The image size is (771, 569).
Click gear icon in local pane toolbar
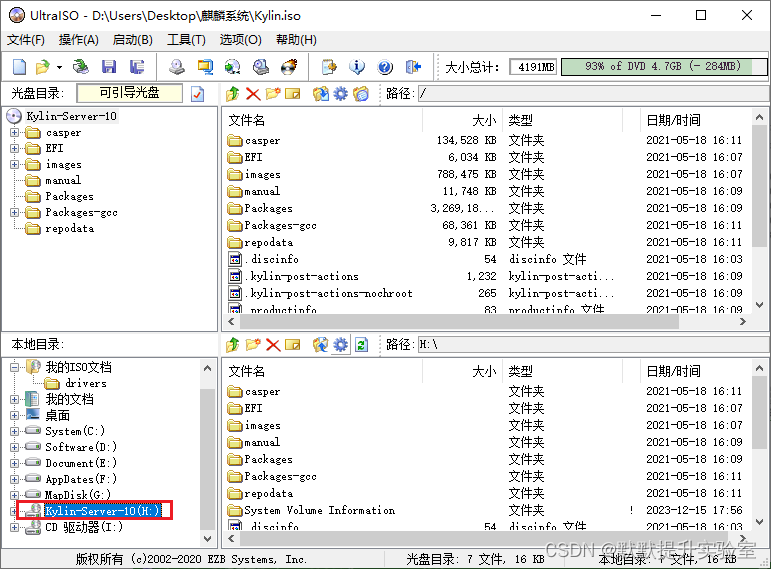tap(340, 345)
